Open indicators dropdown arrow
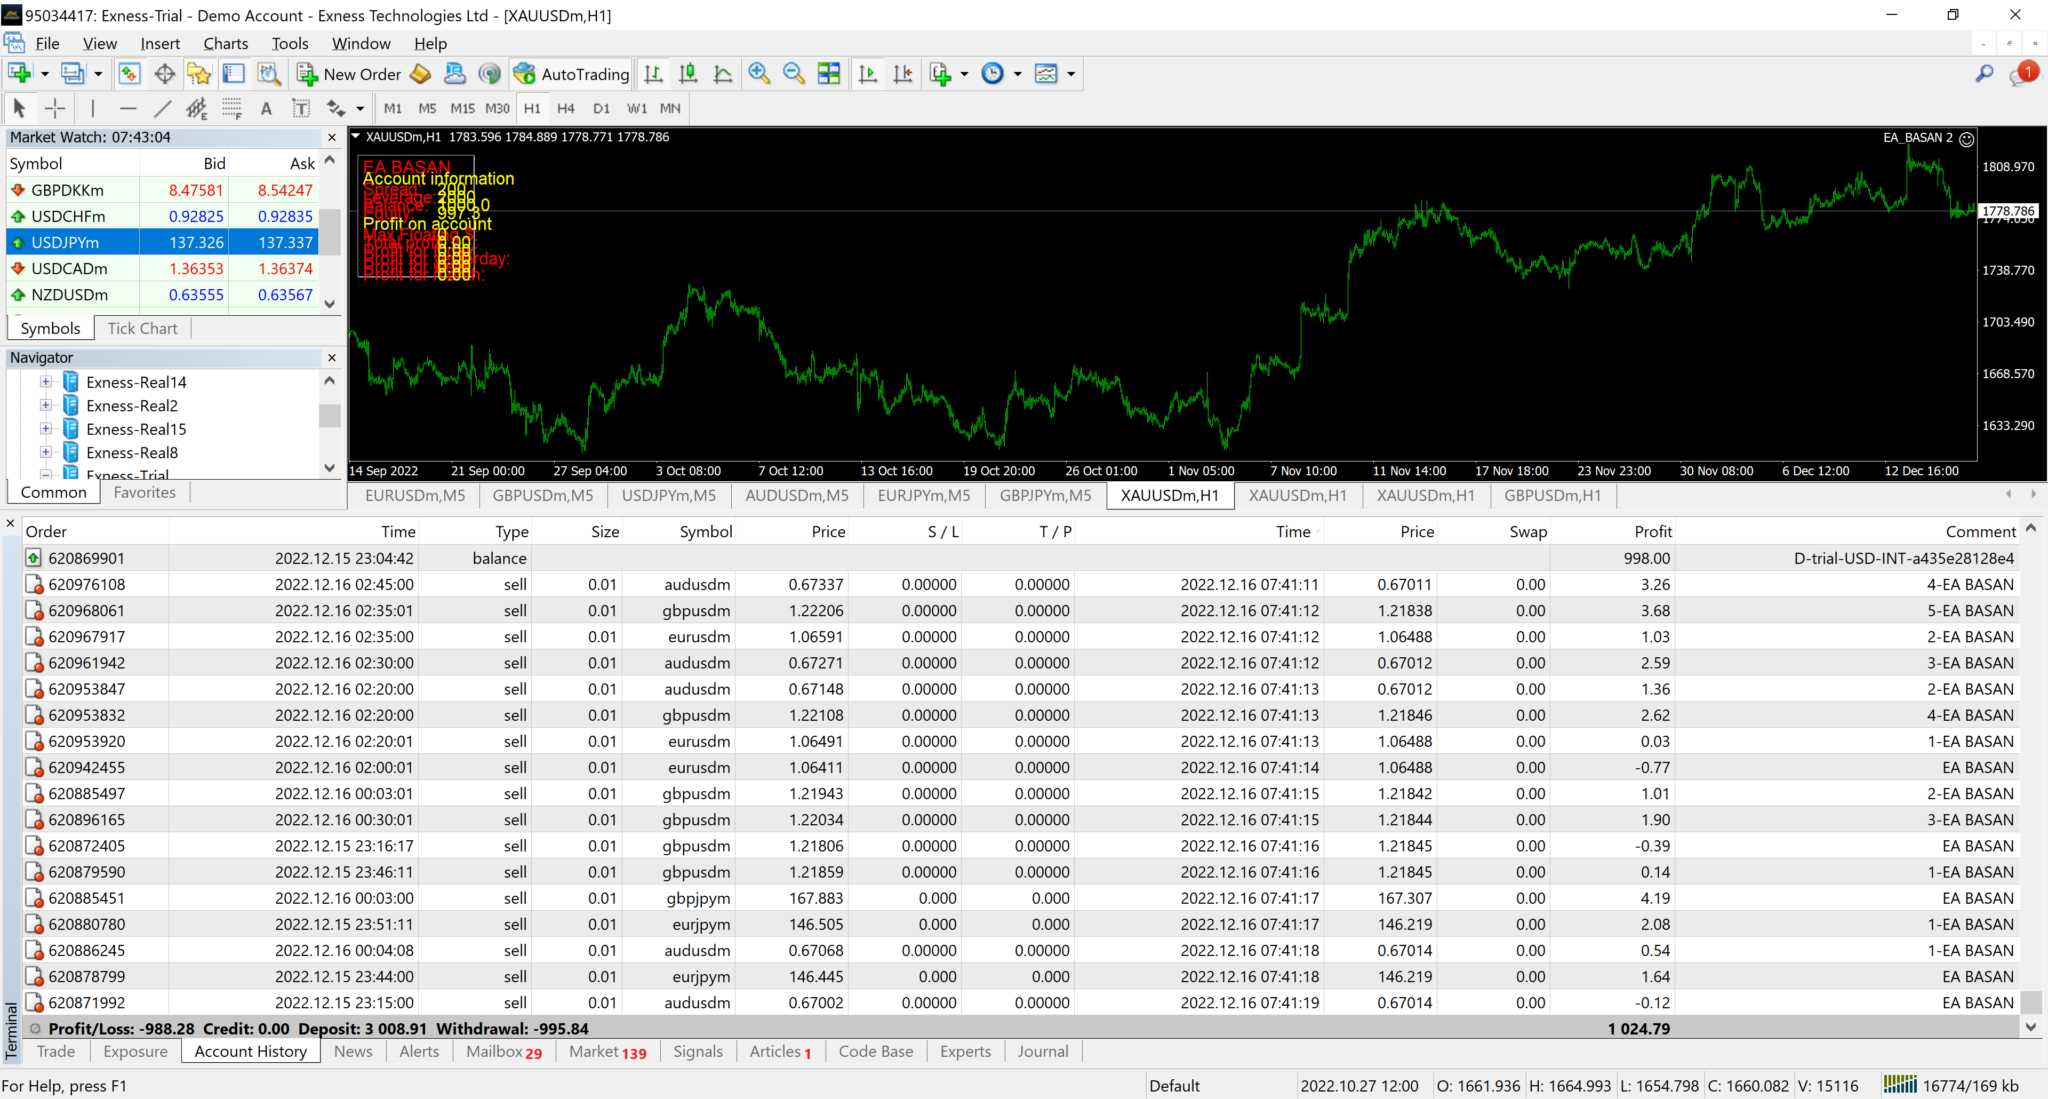The image size is (2048, 1099). [964, 74]
